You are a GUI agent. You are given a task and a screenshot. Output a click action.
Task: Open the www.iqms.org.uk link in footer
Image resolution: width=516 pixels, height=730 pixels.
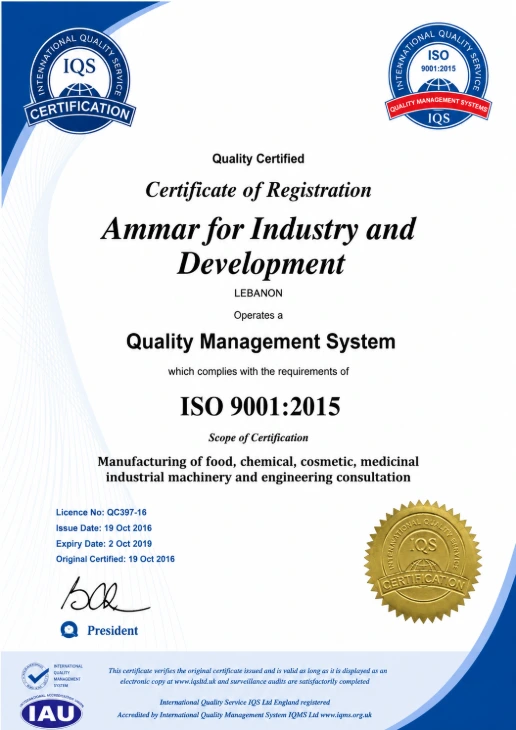click(x=346, y=715)
